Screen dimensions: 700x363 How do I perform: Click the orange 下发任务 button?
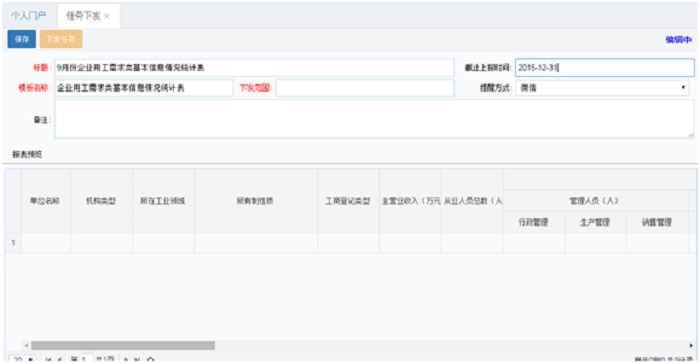61,39
